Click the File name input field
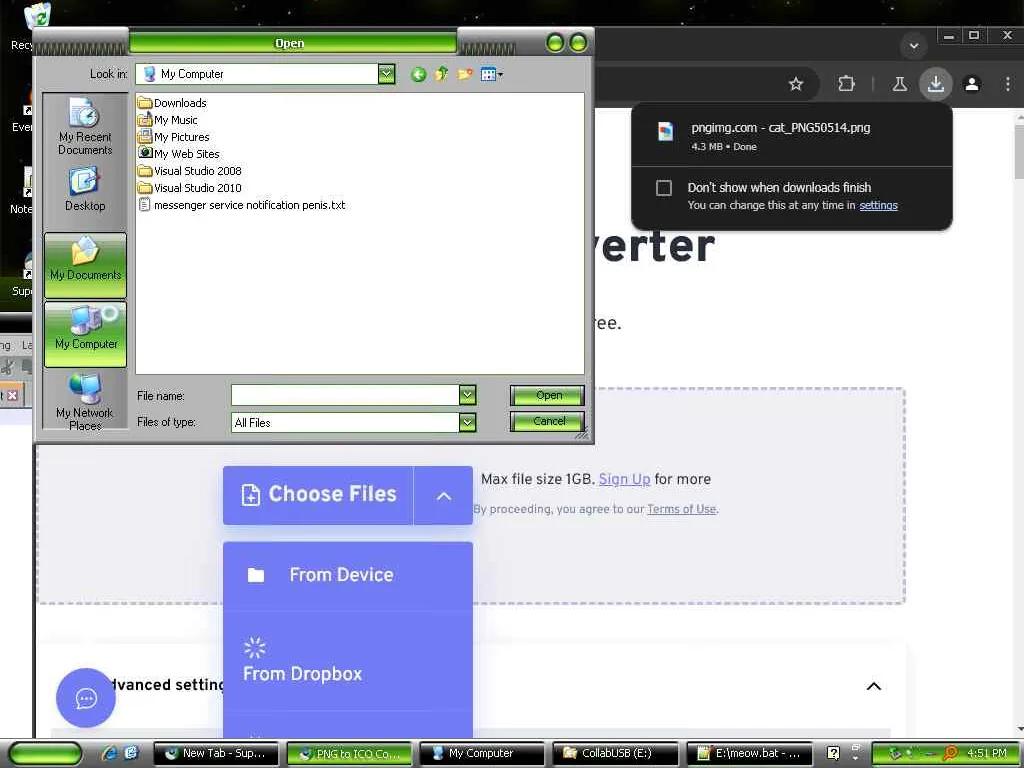1024x768 pixels. click(345, 394)
